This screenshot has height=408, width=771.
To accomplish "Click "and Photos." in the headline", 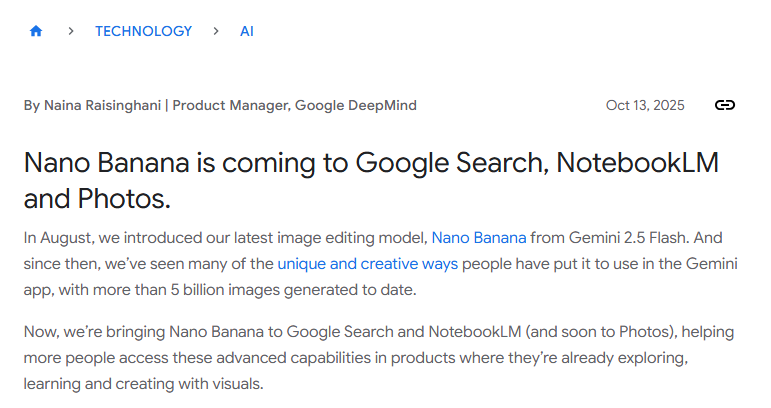I will point(97,199).
